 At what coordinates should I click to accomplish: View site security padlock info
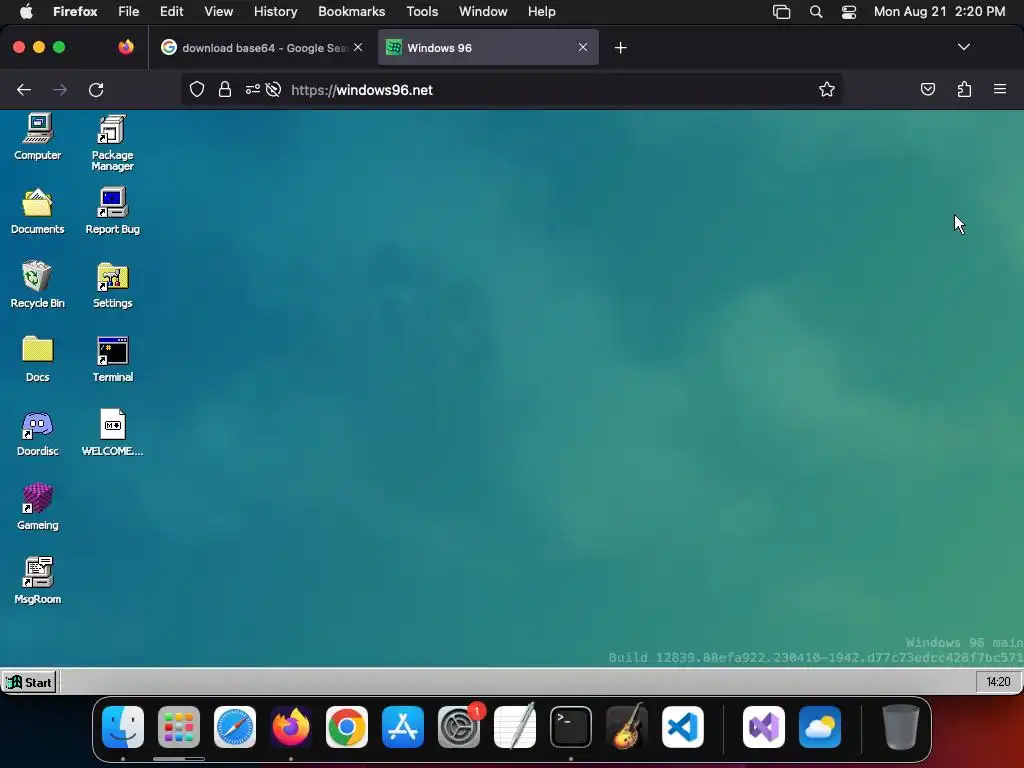click(x=225, y=89)
